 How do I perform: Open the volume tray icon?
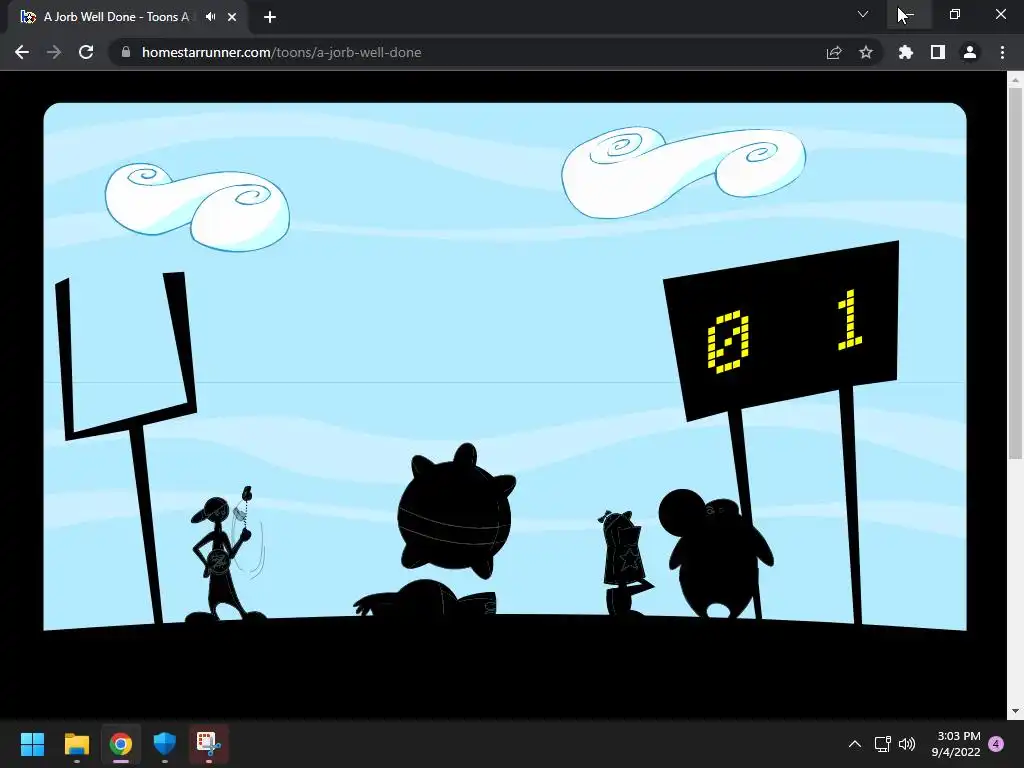coord(906,744)
